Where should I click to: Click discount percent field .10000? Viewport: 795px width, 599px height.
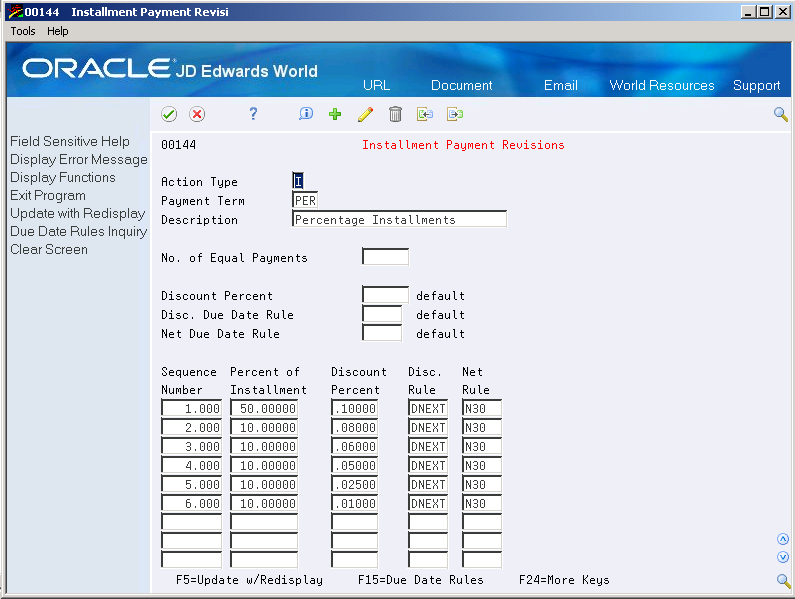pyautogui.click(x=355, y=408)
